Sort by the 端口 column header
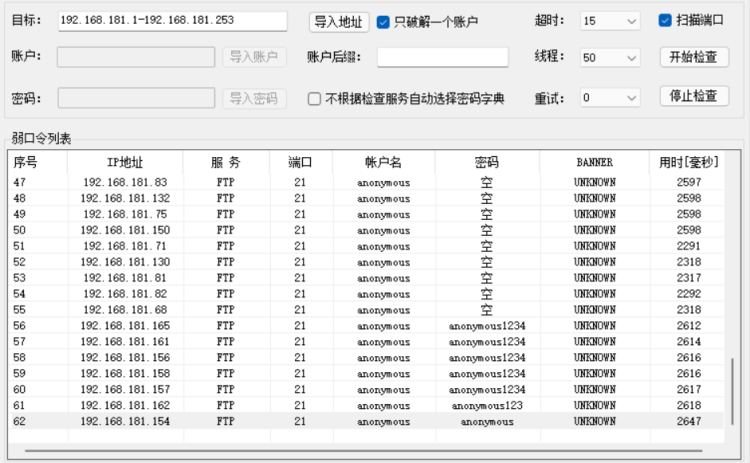Image resolution: width=750 pixels, height=463 pixels. point(301,162)
